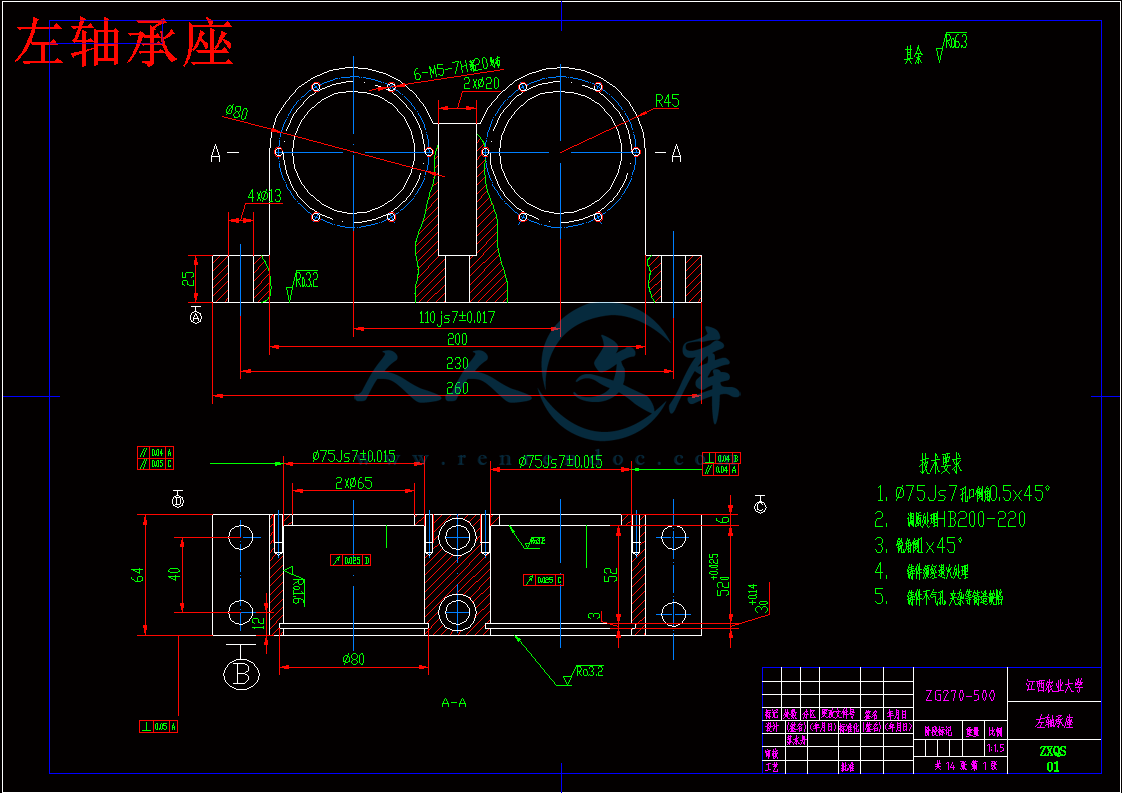Select the left ø75Js7±0.015 dimension
1122x793 pixels.
(x=353, y=457)
